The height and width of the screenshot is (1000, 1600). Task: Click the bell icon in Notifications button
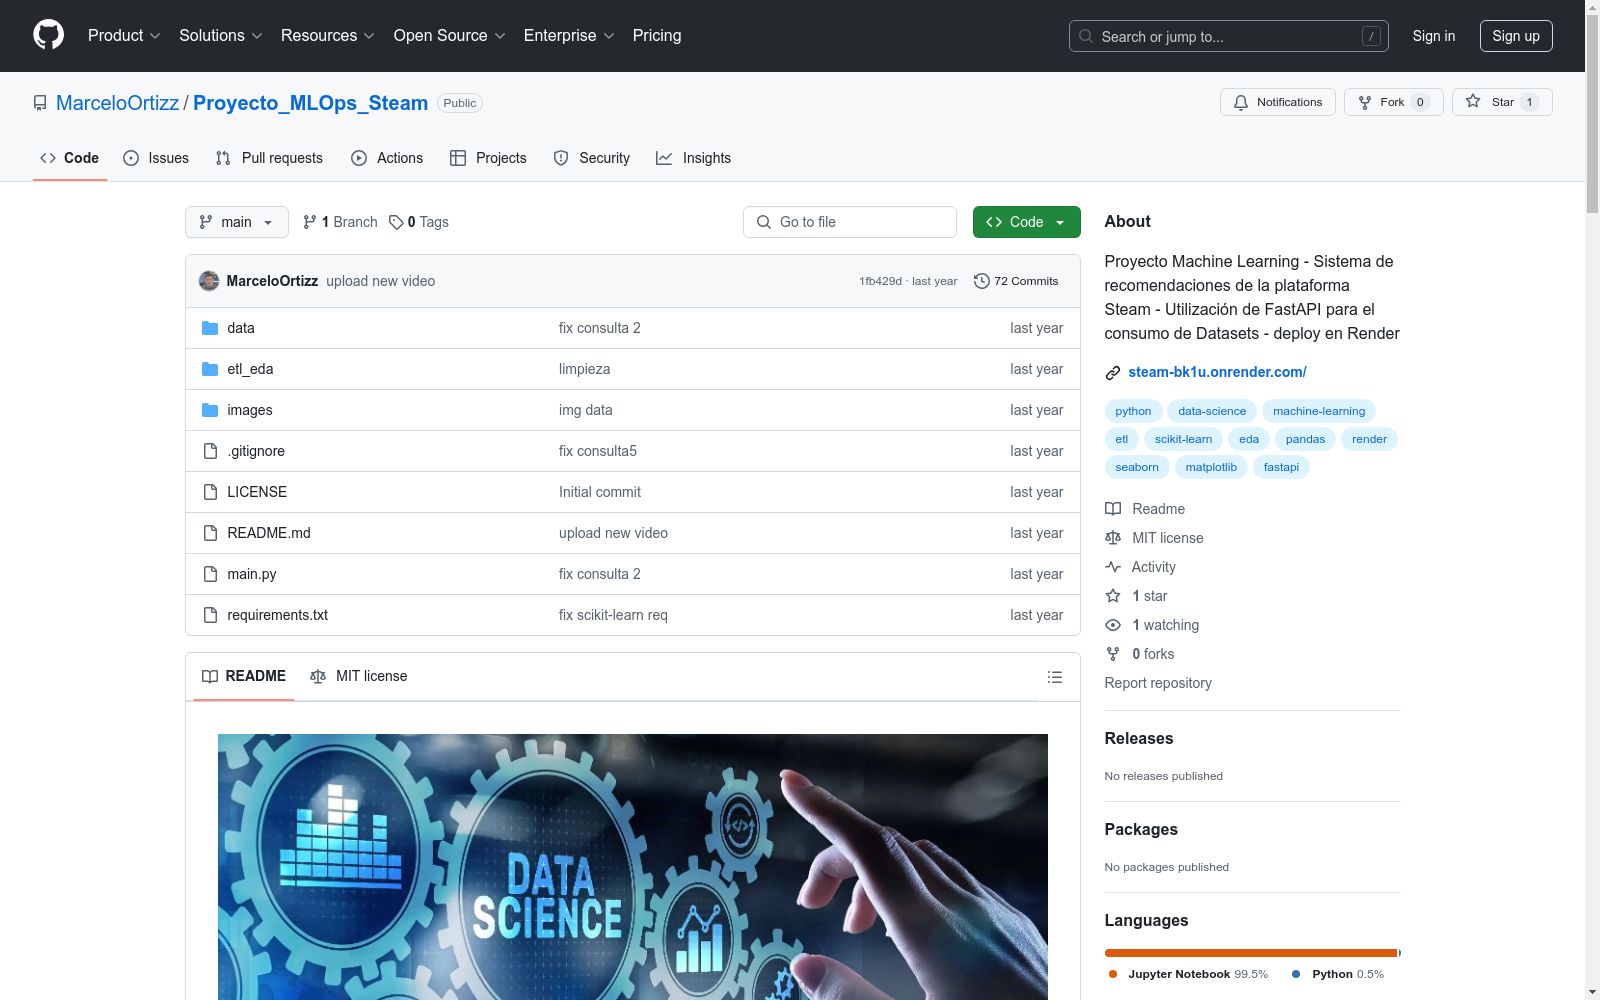[x=1241, y=102]
